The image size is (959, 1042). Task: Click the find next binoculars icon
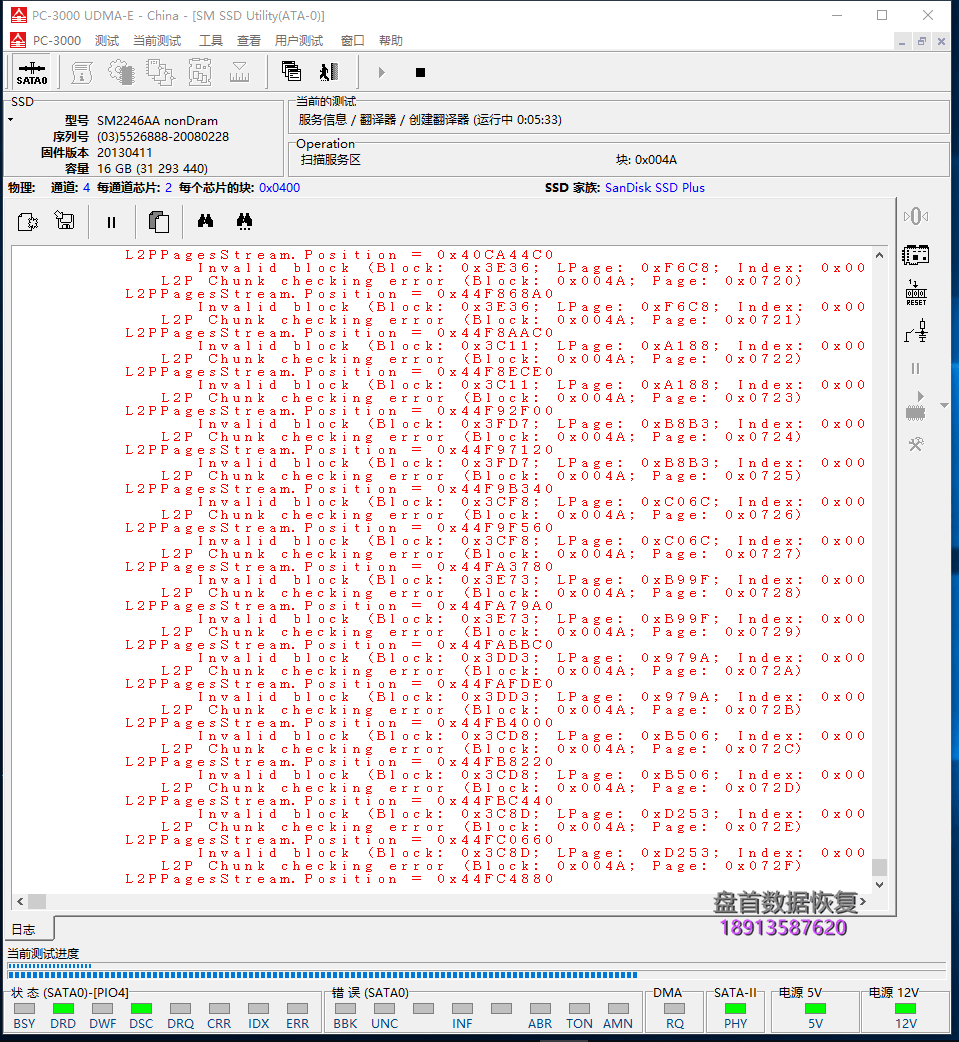tap(245, 221)
